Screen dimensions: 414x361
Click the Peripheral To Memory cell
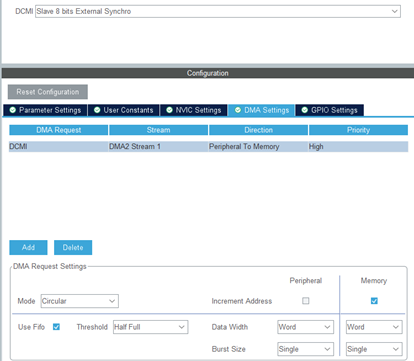[258, 147]
